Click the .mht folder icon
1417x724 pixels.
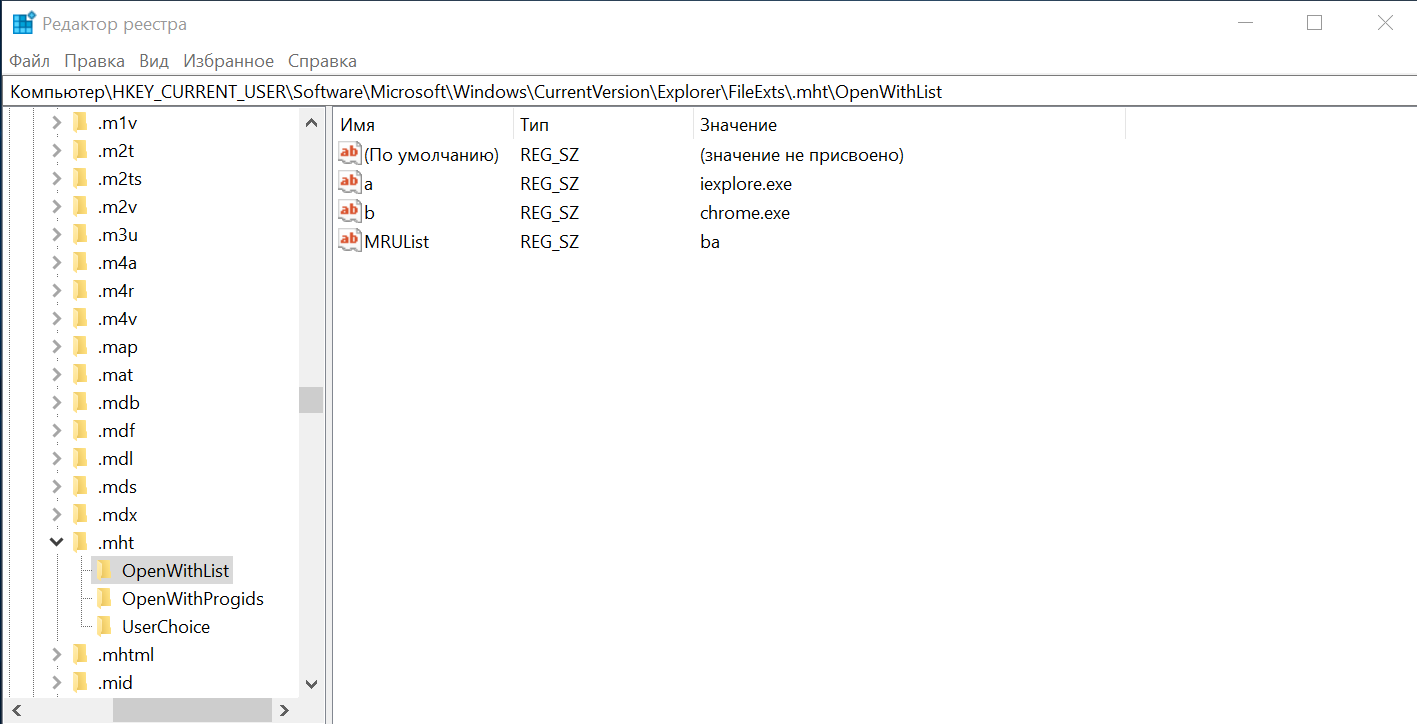pos(81,543)
